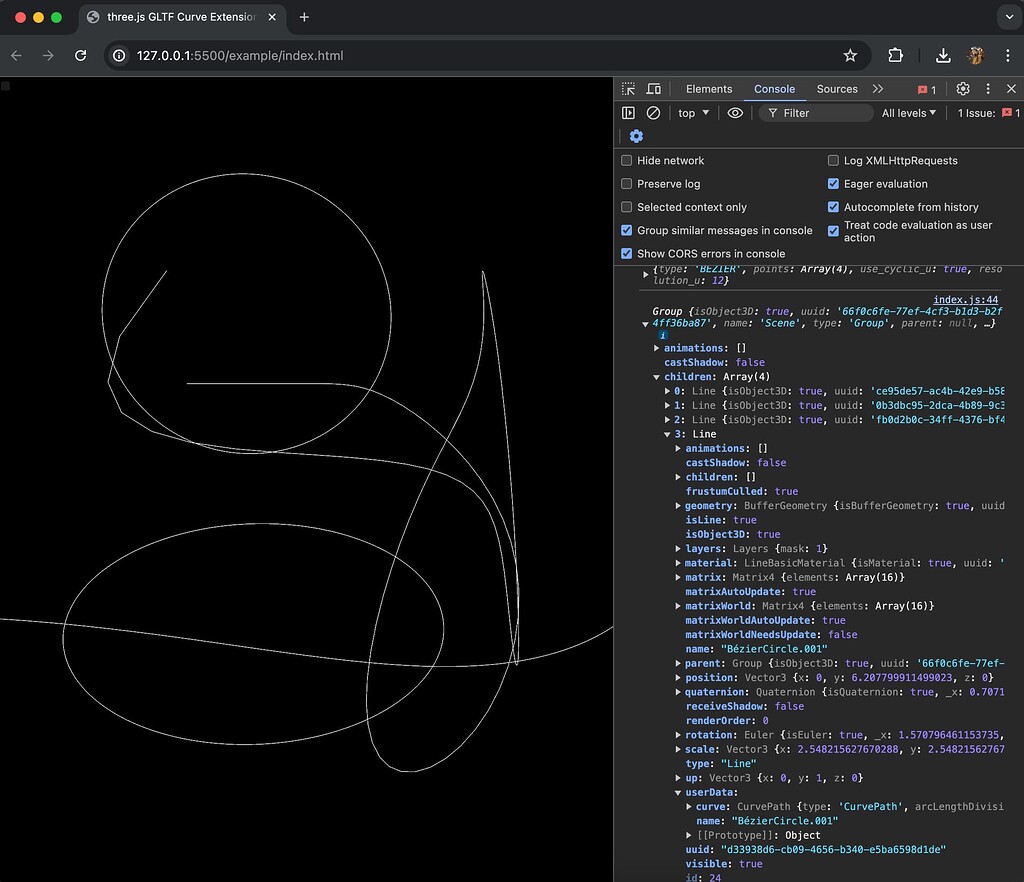
Task: Open the customize DevTools three-dot menu
Action: (987, 88)
